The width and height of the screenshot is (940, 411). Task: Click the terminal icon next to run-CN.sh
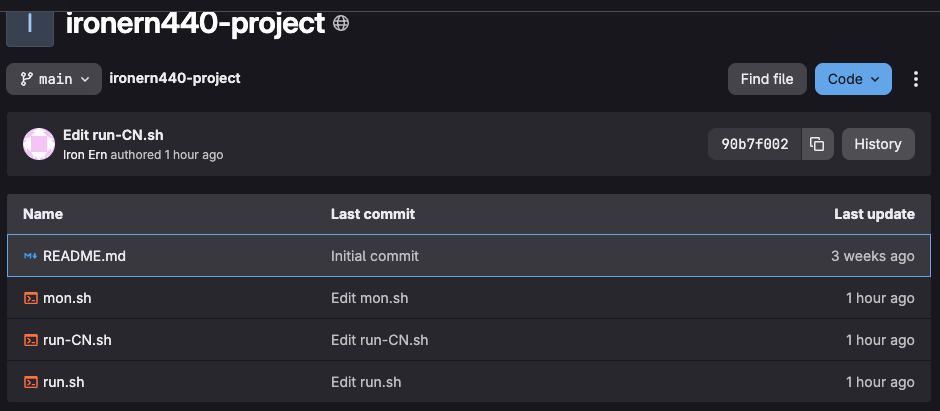click(31, 340)
